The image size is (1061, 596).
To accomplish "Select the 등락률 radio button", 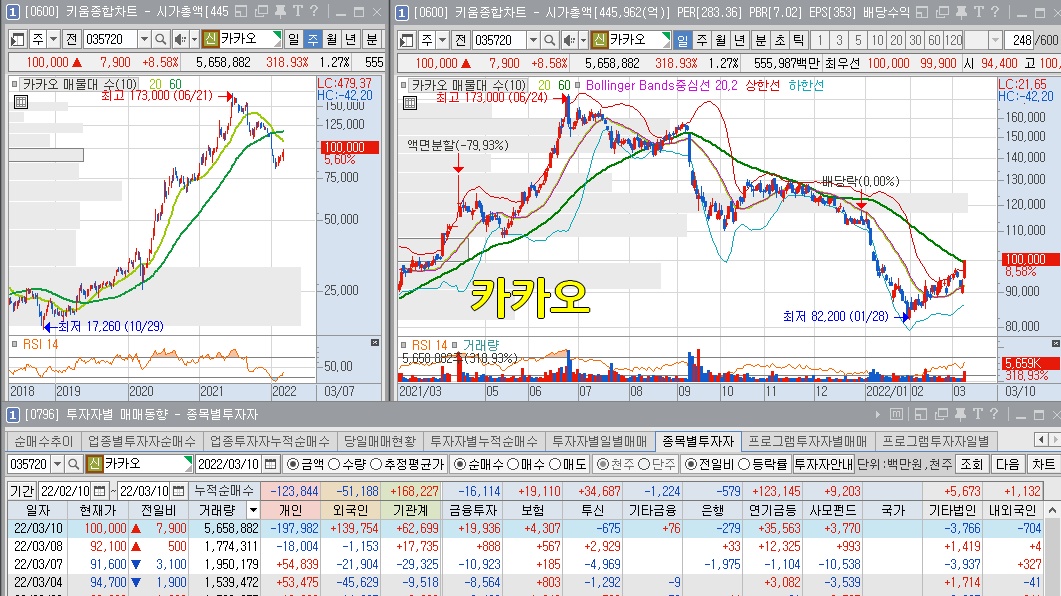I will [x=744, y=464].
